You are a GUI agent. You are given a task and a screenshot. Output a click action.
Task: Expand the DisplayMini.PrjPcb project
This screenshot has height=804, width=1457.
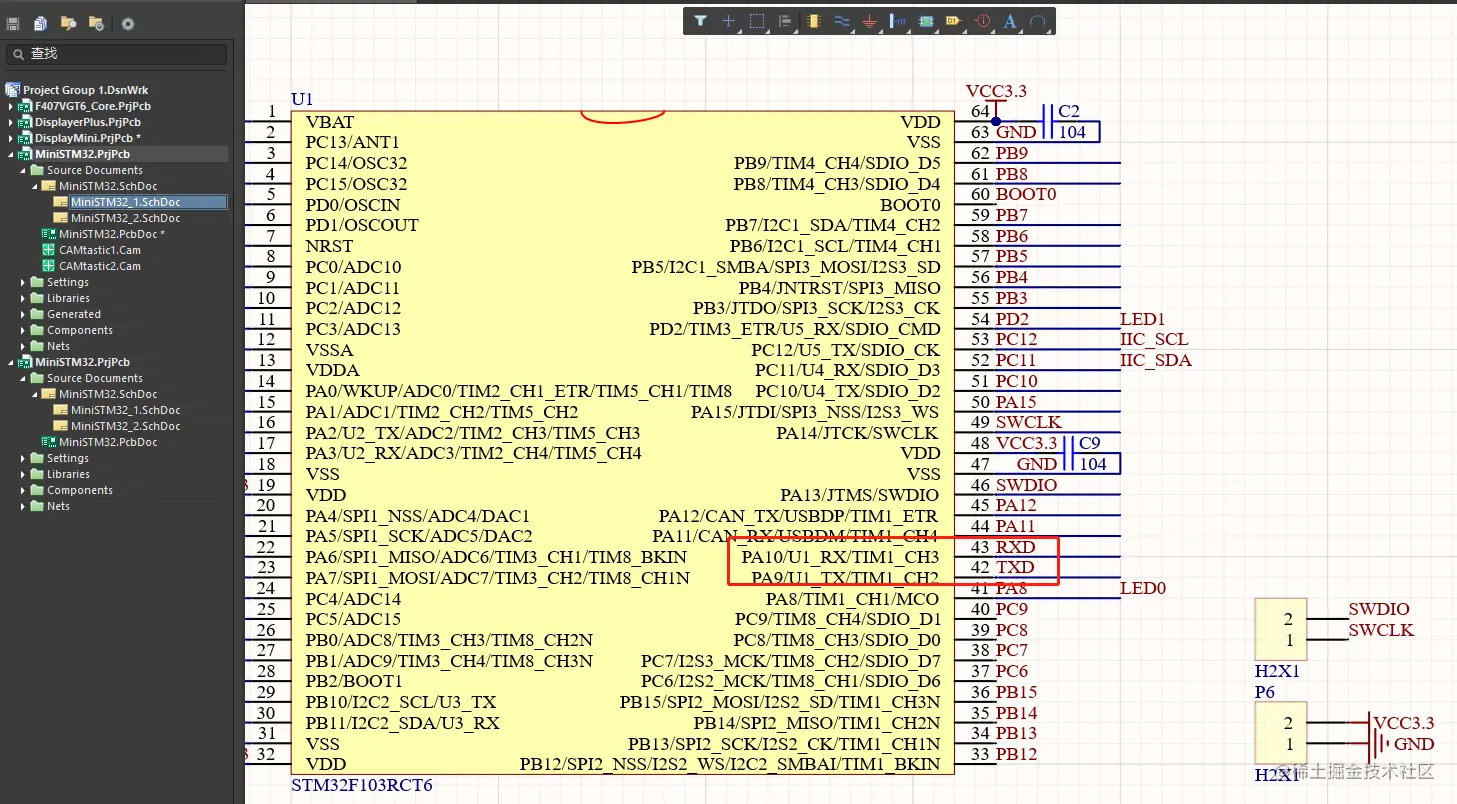11,138
